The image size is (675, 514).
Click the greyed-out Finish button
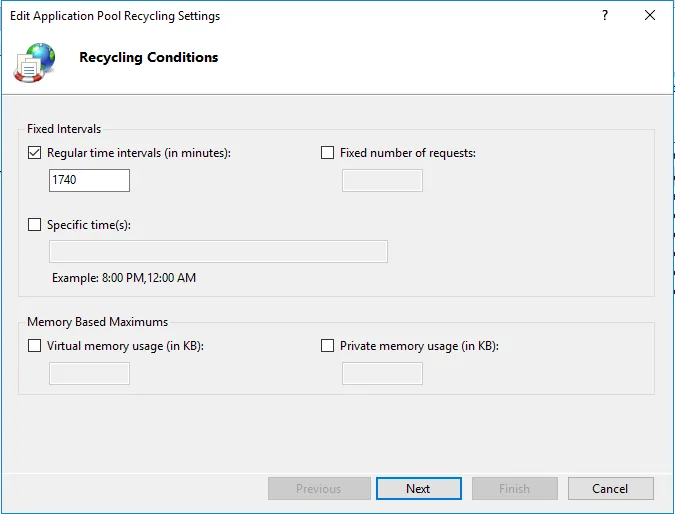(x=515, y=489)
